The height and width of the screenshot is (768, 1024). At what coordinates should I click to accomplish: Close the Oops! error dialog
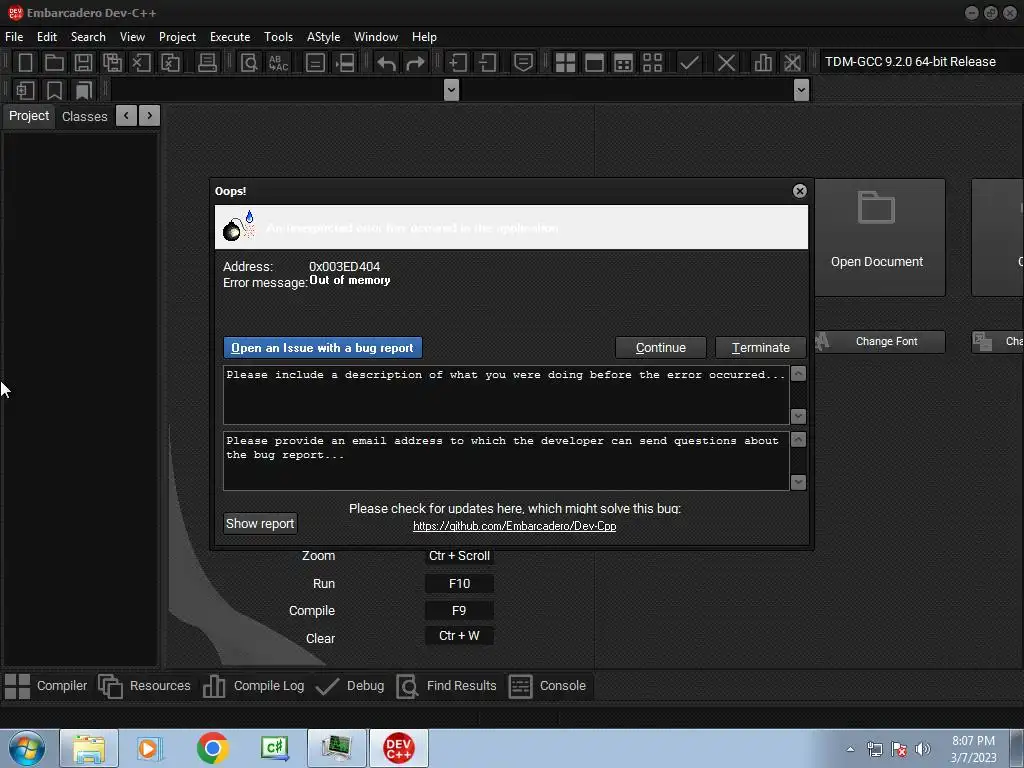(799, 191)
